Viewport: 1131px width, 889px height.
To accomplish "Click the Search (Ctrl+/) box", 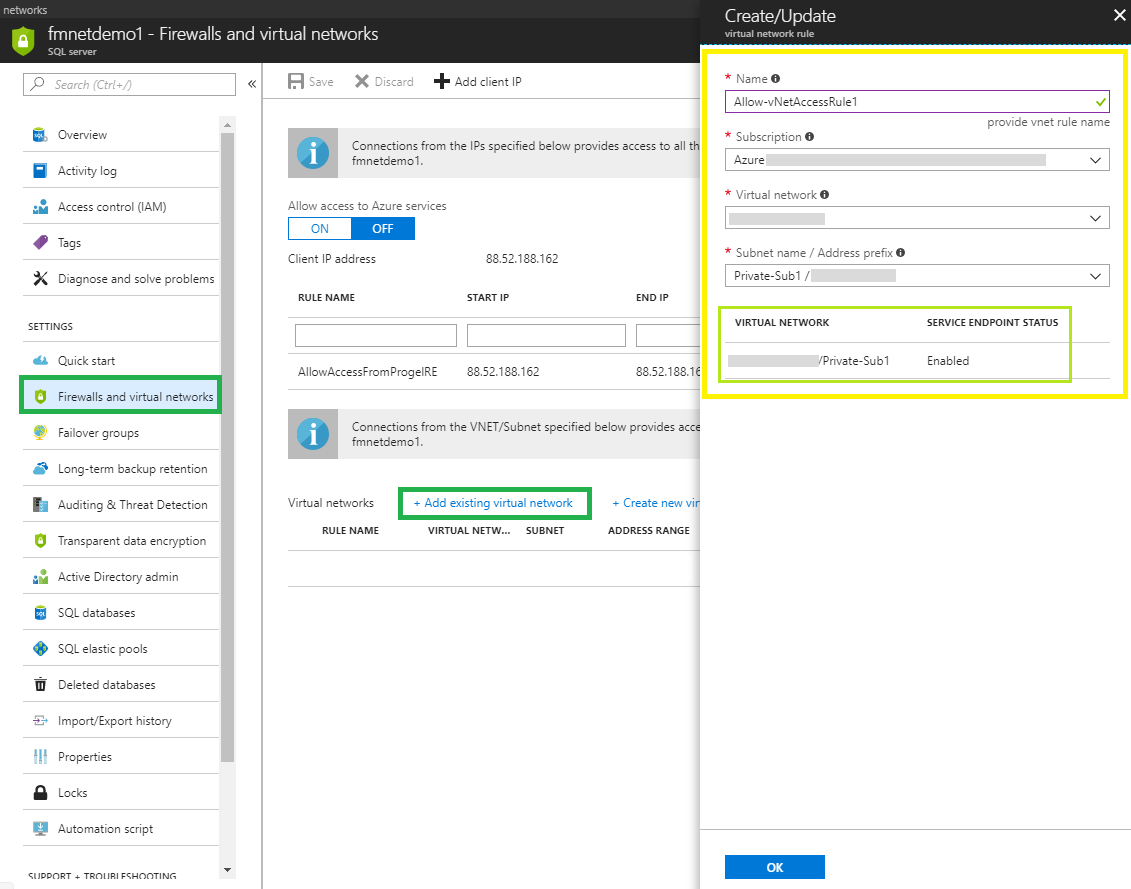I will coord(129,84).
